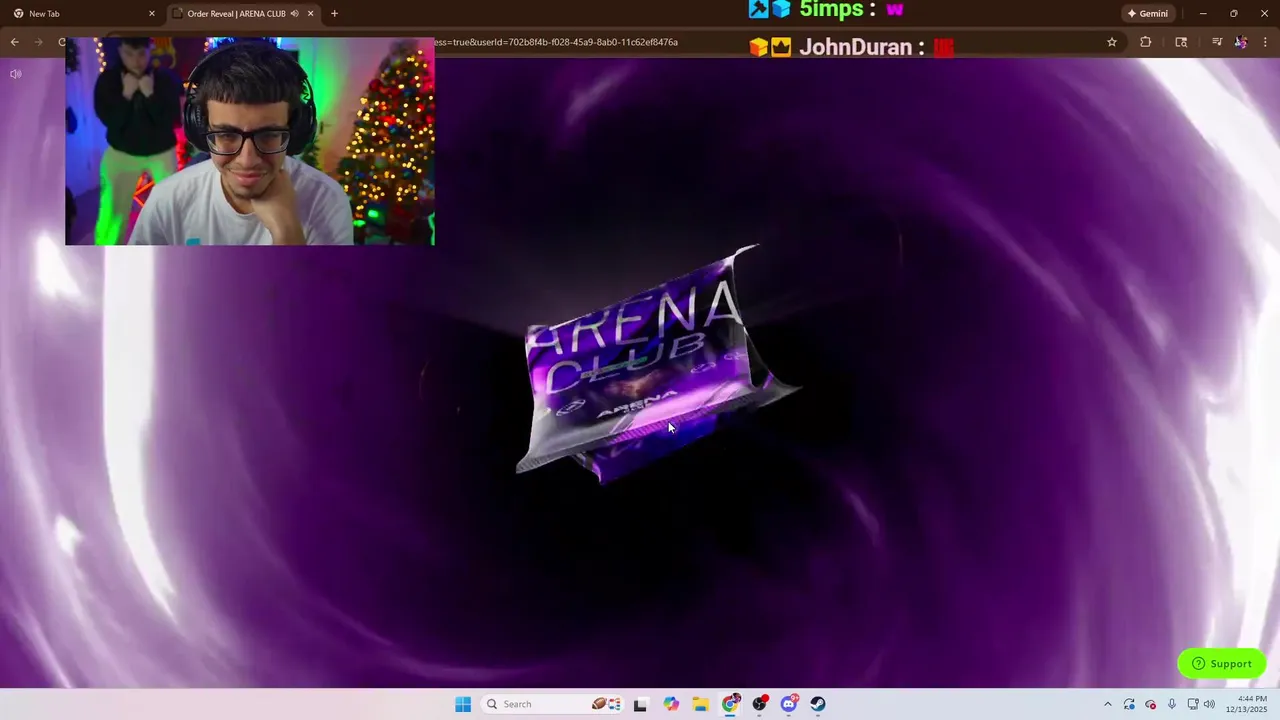Open the tab search side panel icon
This screenshot has height=720, width=1280.
1181,42
